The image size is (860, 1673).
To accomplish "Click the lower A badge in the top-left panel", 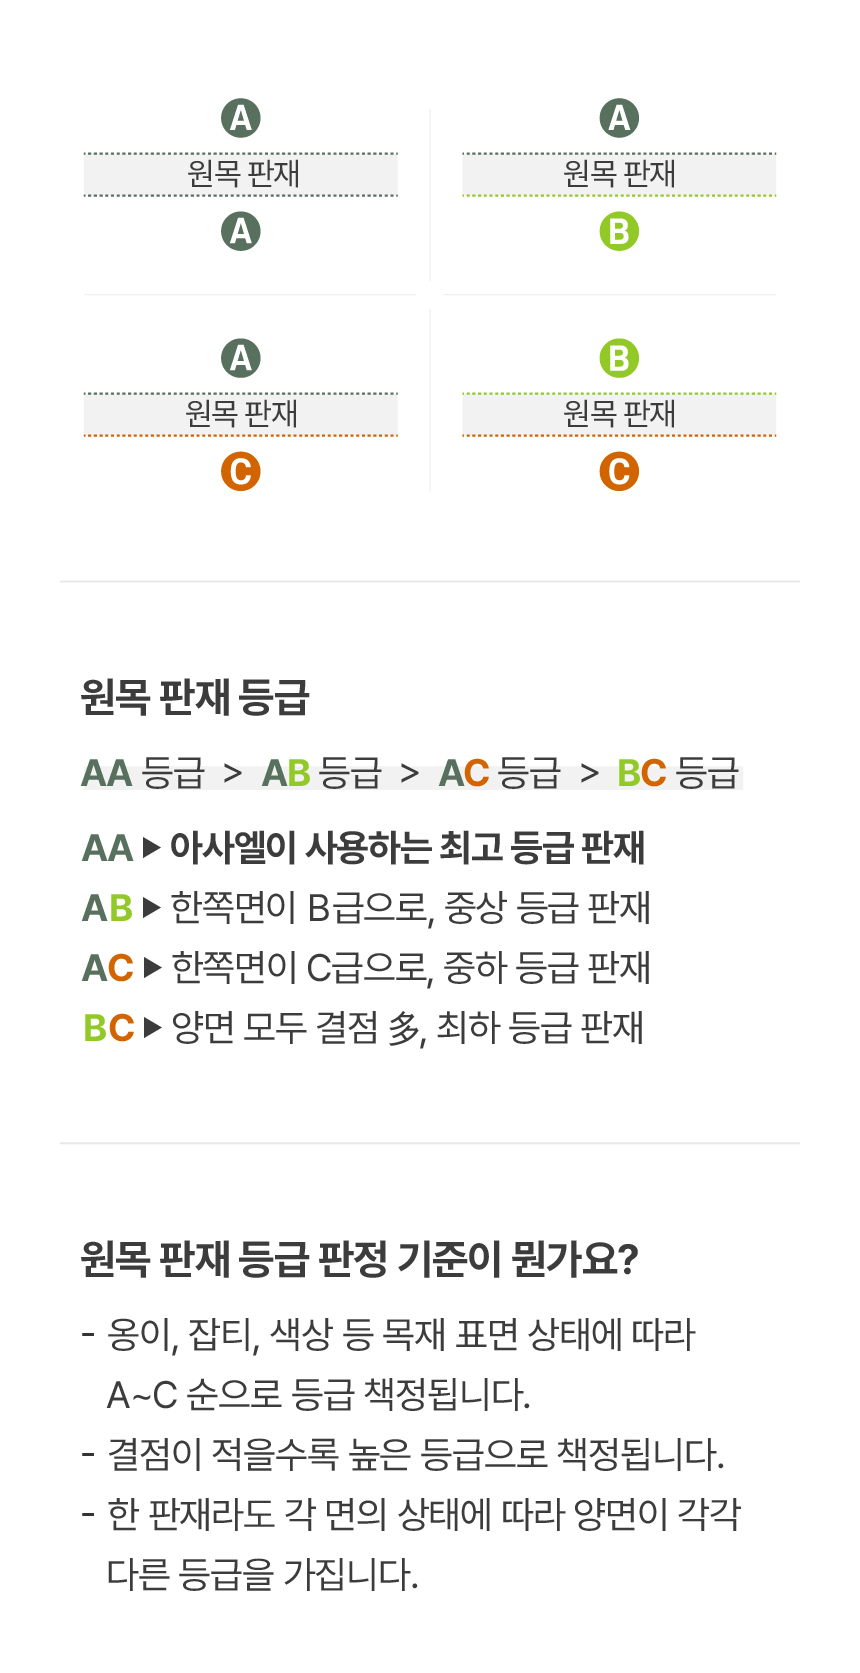I will 241,232.
